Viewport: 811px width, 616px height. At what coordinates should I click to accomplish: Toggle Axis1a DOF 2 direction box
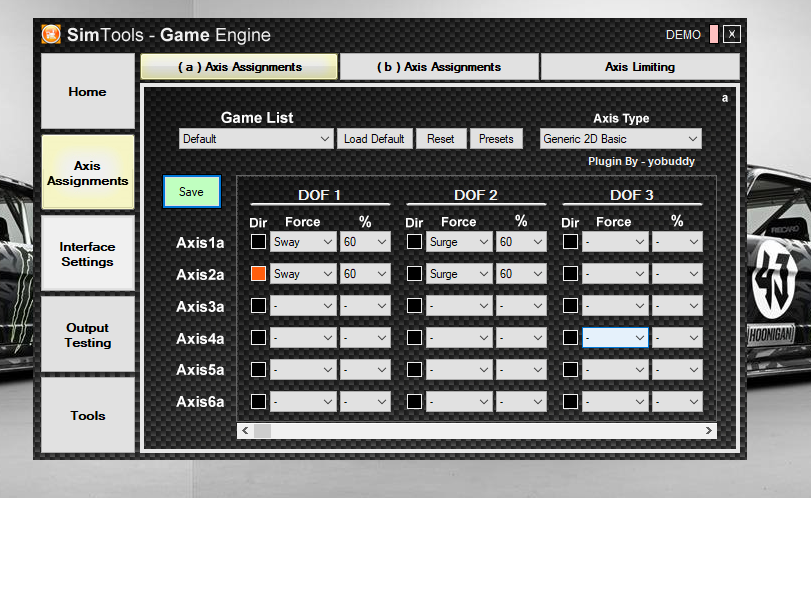coord(414,242)
